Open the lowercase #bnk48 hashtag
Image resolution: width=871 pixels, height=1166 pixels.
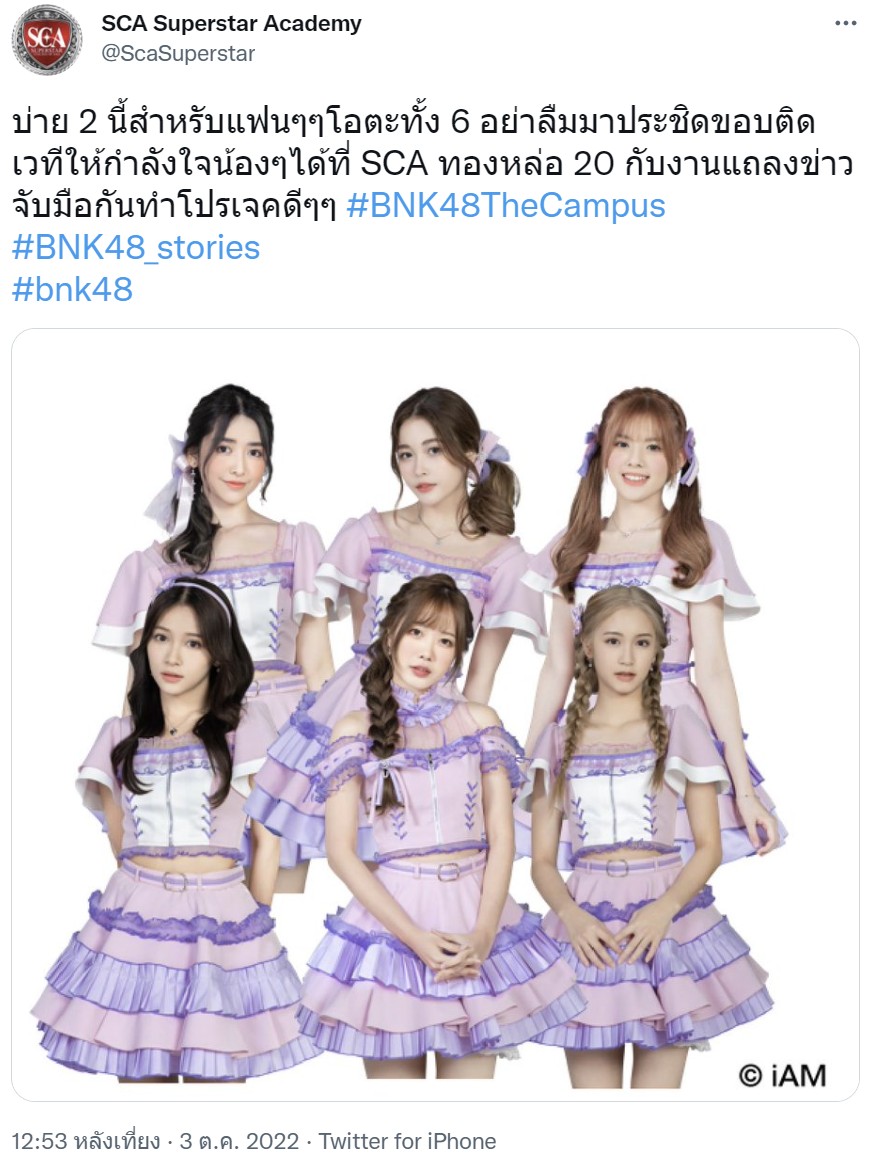(72, 289)
